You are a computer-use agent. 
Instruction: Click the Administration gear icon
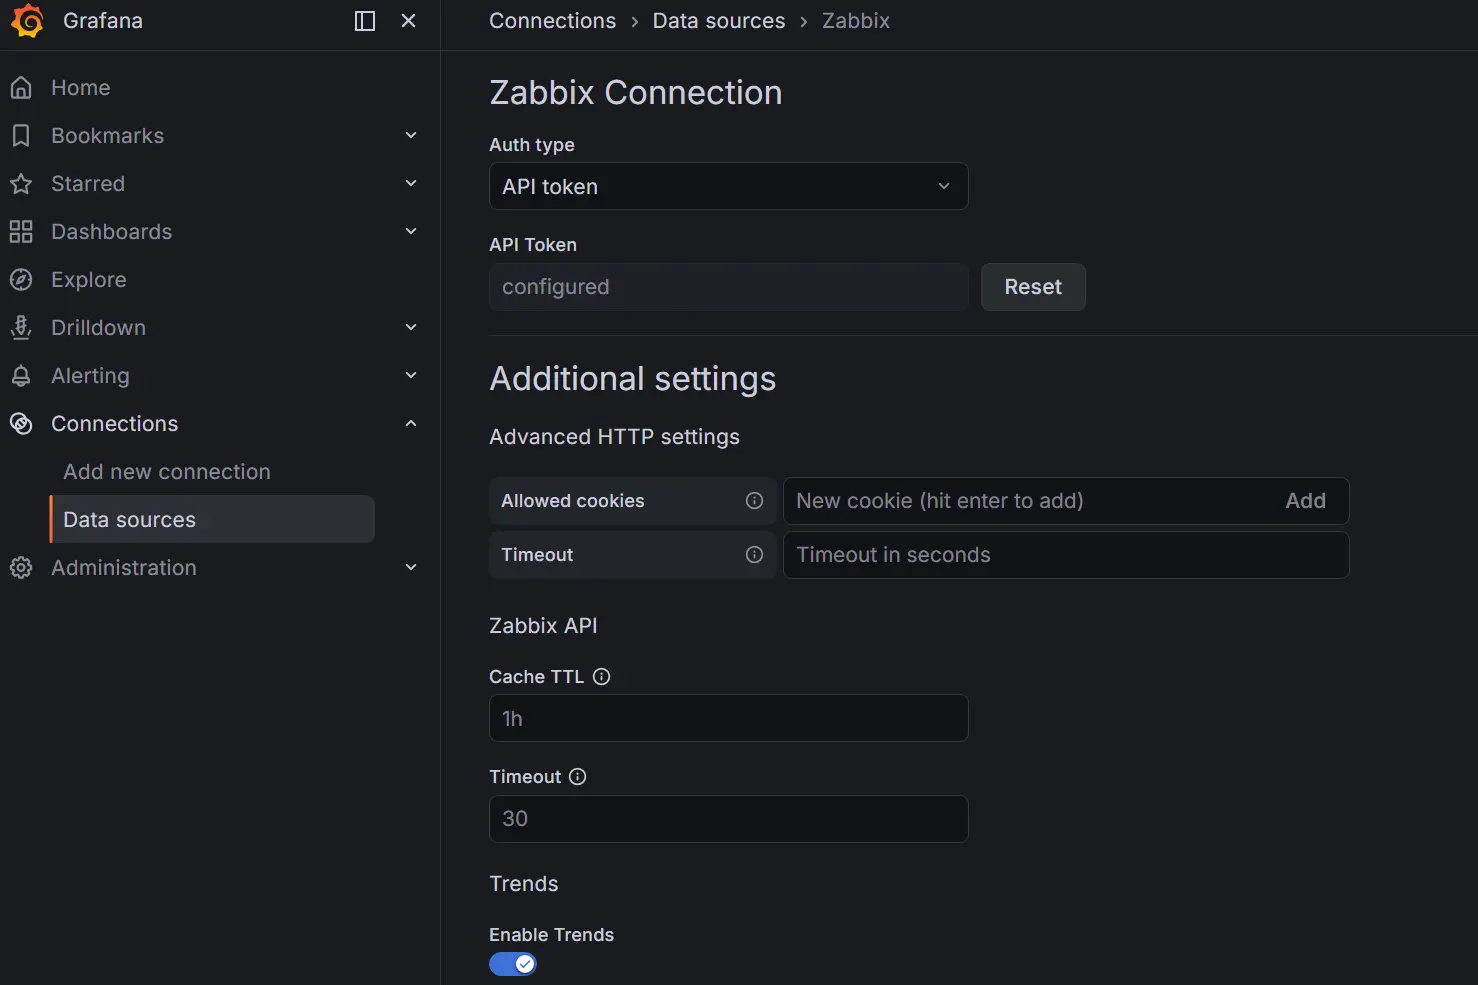(21, 567)
